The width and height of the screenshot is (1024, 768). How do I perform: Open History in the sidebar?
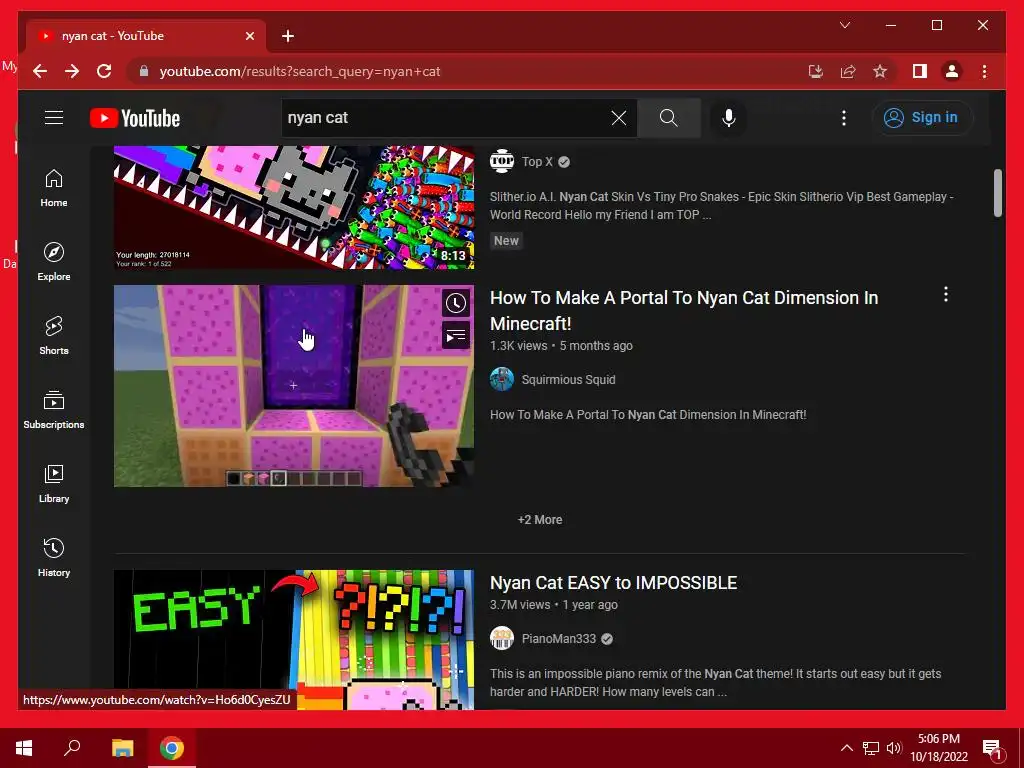click(x=54, y=557)
